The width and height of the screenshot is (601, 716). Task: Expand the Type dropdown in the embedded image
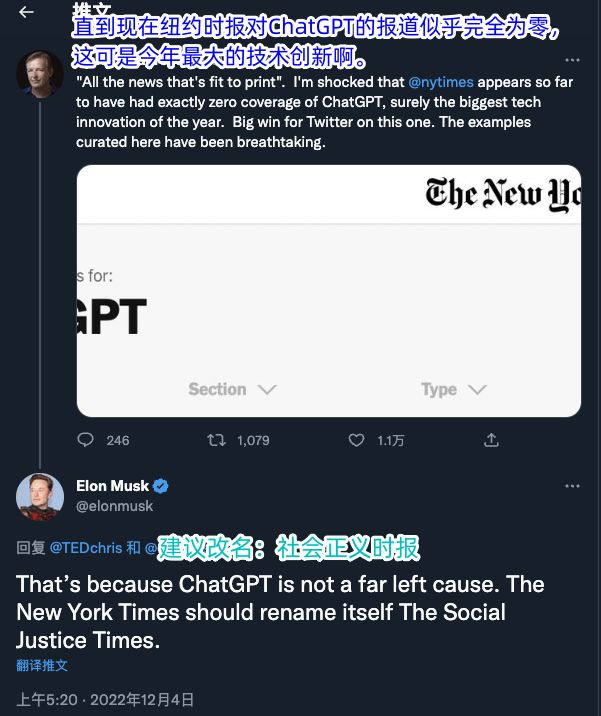[x=453, y=390]
